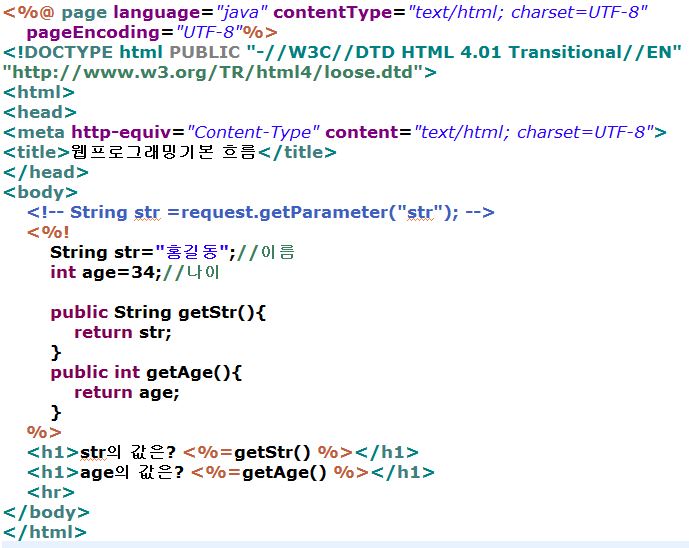Click the closing </html> tag
Viewport: 689px width, 548px height.
[45, 533]
